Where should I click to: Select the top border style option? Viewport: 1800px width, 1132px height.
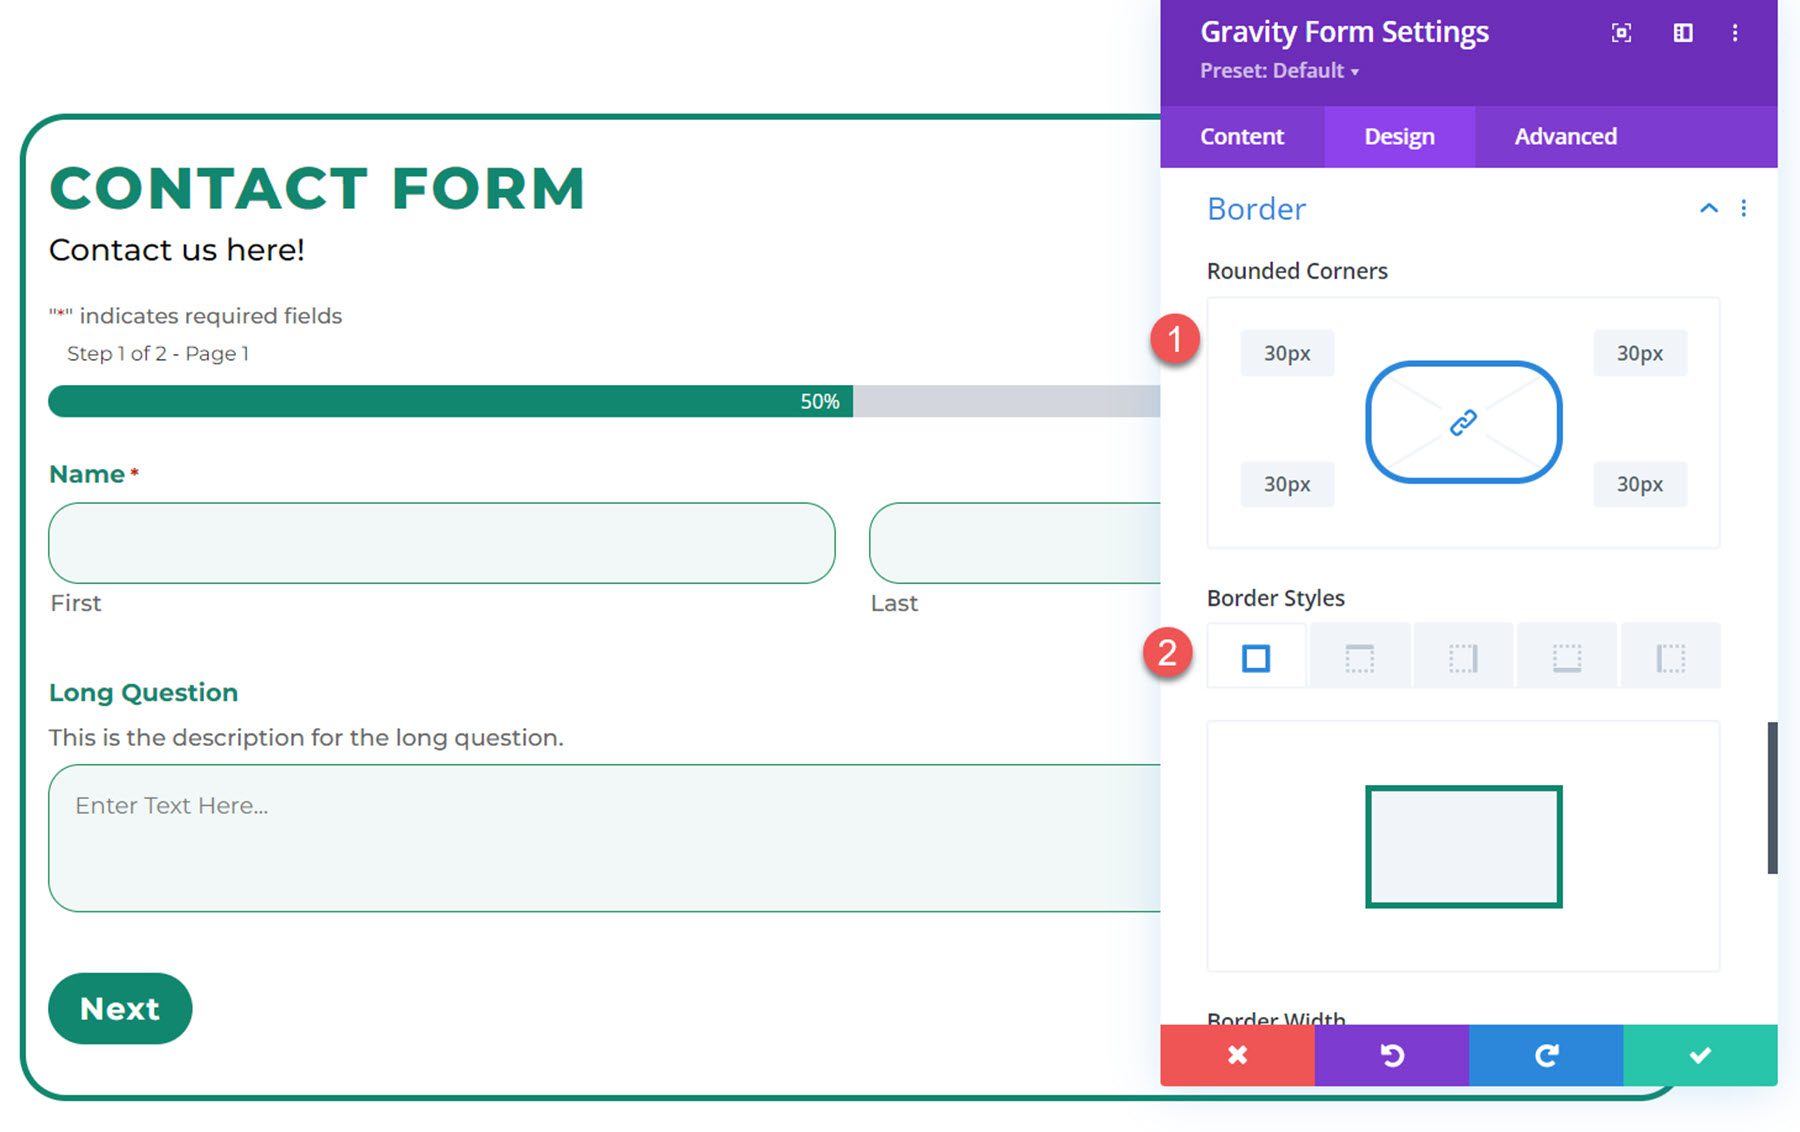(1360, 658)
